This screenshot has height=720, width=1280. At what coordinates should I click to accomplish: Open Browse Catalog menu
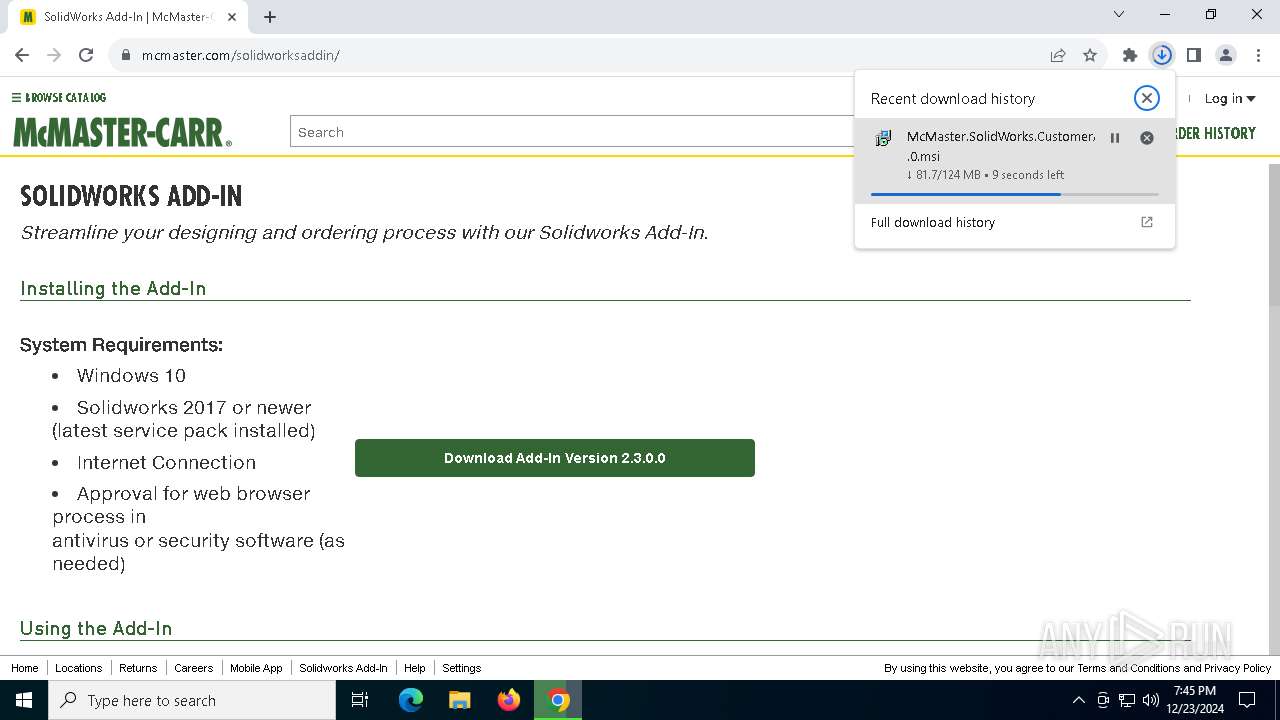(x=59, y=97)
